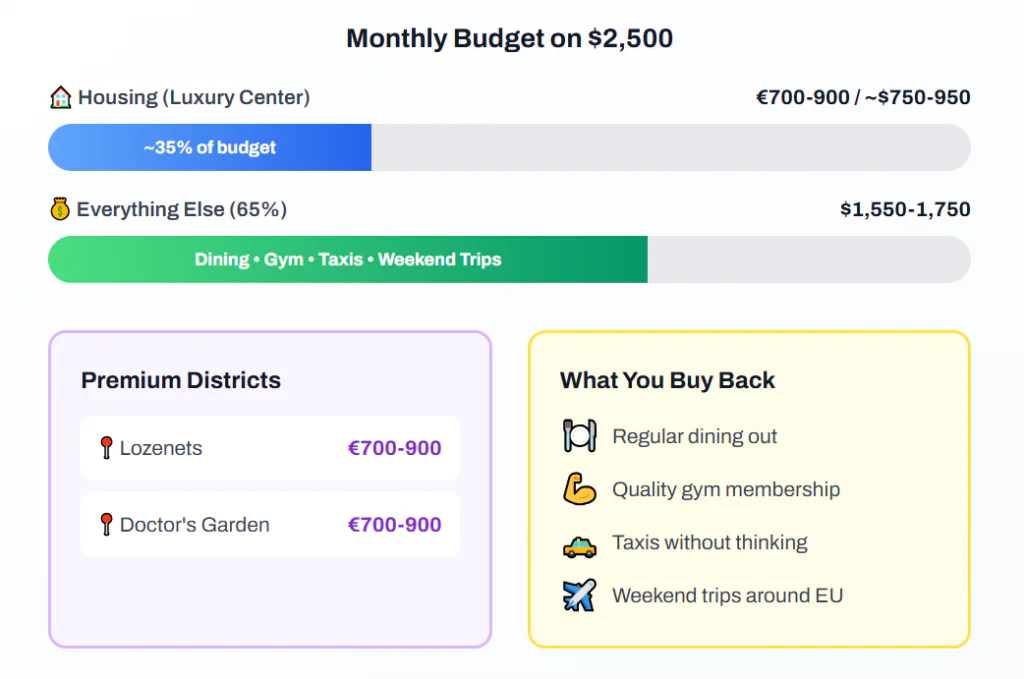Click the green Everything Else progress bar
The width and height of the screenshot is (1024, 679).
point(348,260)
